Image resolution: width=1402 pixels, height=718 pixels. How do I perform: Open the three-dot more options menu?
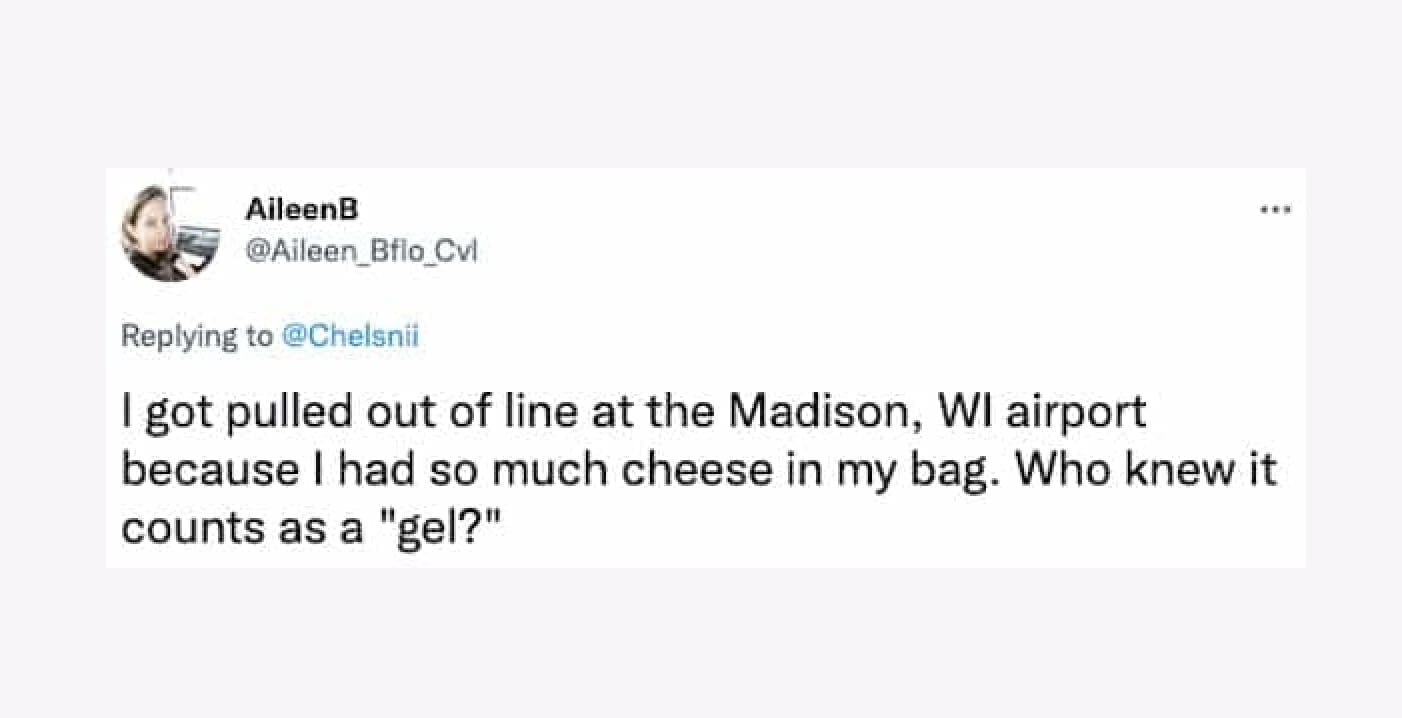[1276, 210]
